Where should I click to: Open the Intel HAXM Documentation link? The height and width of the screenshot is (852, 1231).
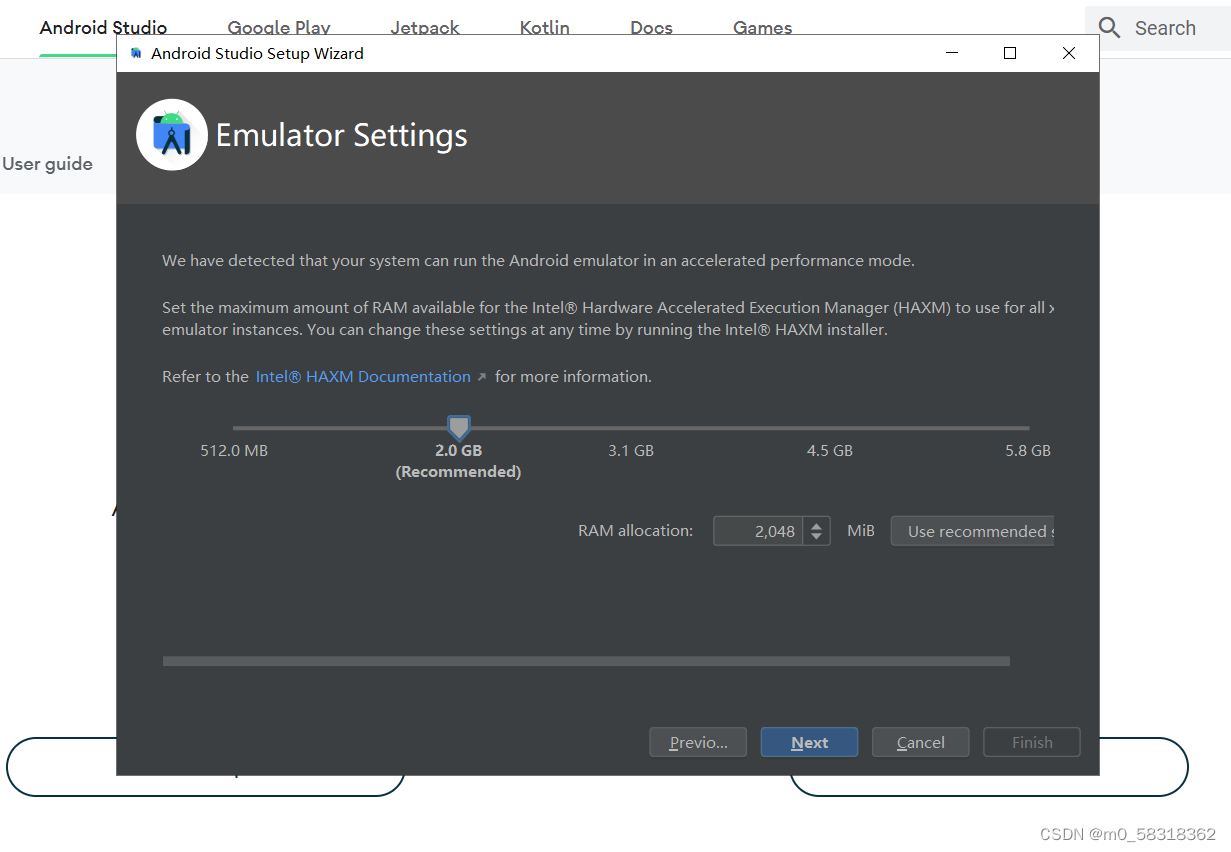pyautogui.click(x=363, y=377)
